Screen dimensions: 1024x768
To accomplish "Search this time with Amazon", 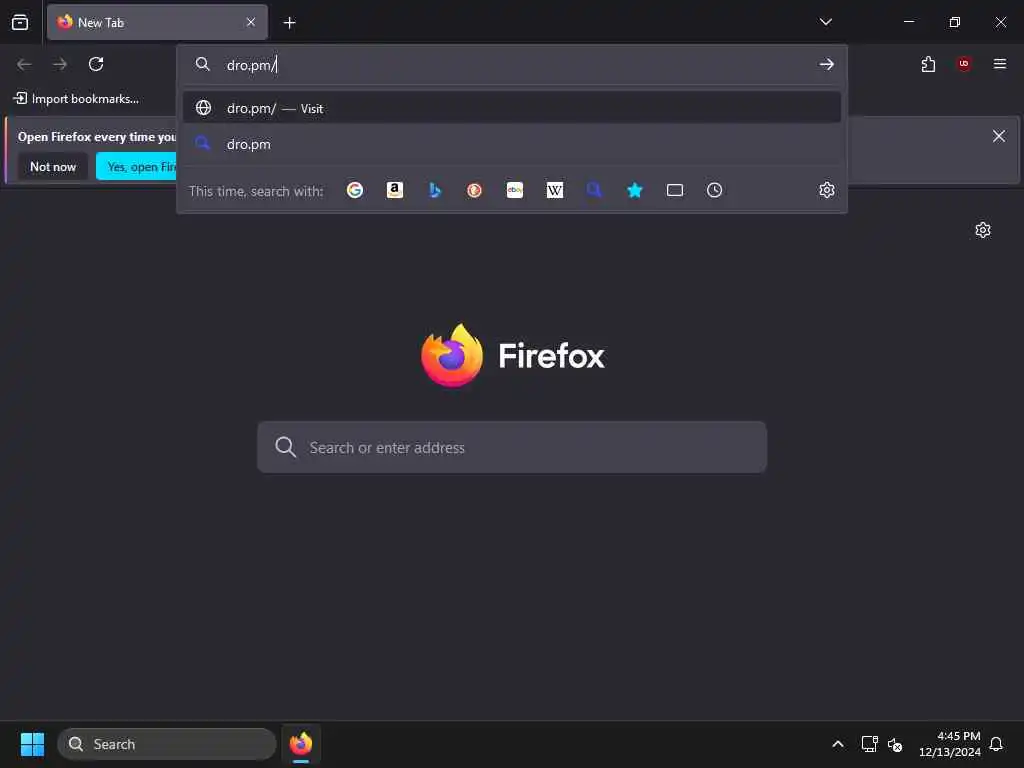I will (x=394, y=190).
